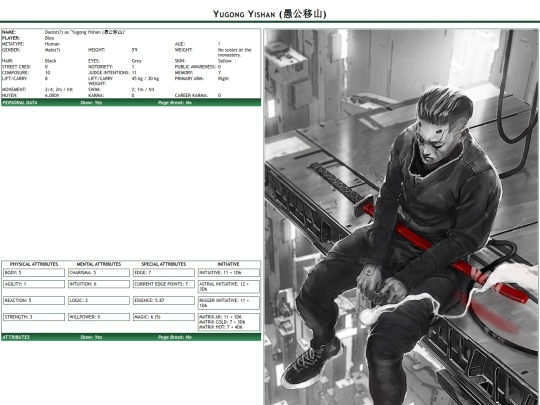Select the INITIATIVE: 11 + 1D6 box
The image size is (540, 405).
tap(229, 273)
